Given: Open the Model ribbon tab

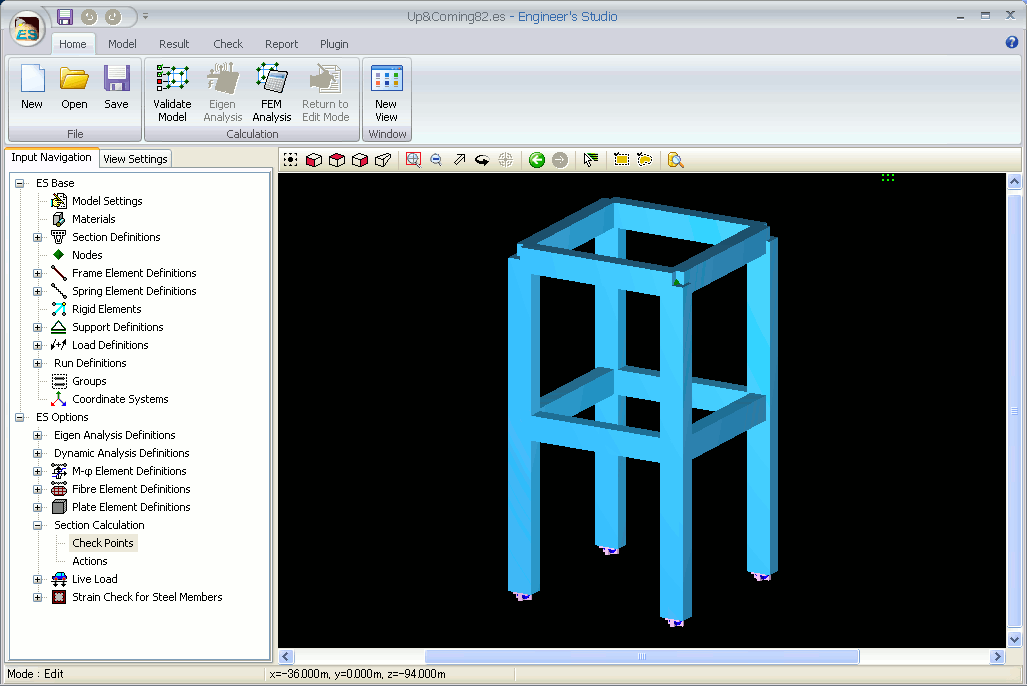Looking at the screenshot, I should point(122,44).
